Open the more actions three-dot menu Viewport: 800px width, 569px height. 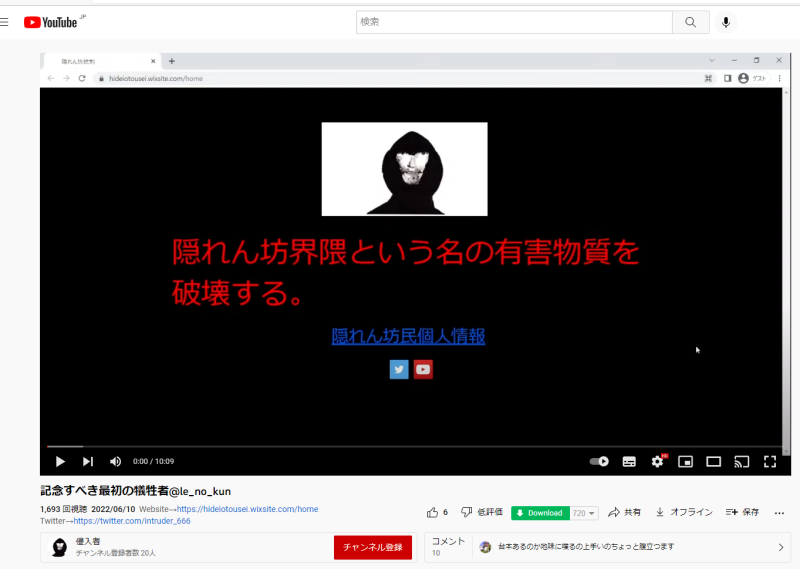(x=779, y=512)
